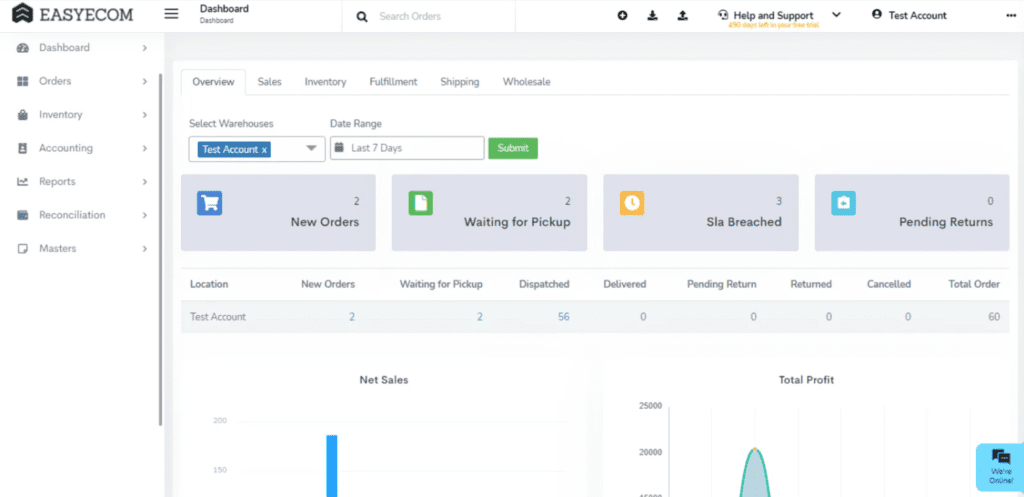
Task: Click the Waiting for Pickup document icon
Action: pos(421,203)
